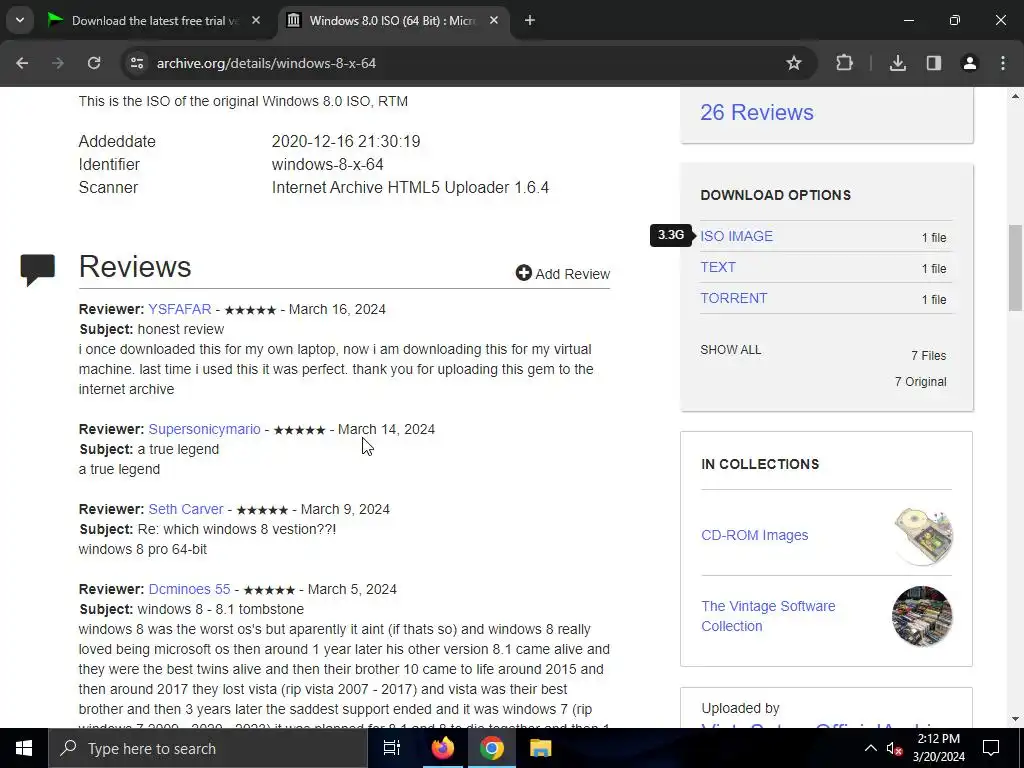Open a new tab with plus button
The width and height of the screenshot is (1024, 768).
pos(530,21)
